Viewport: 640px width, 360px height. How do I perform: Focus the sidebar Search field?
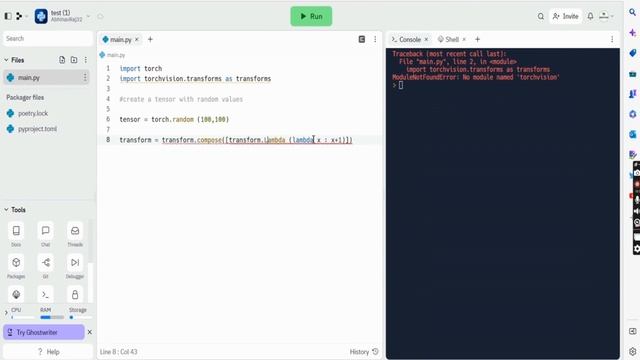click(x=48, y=38)
